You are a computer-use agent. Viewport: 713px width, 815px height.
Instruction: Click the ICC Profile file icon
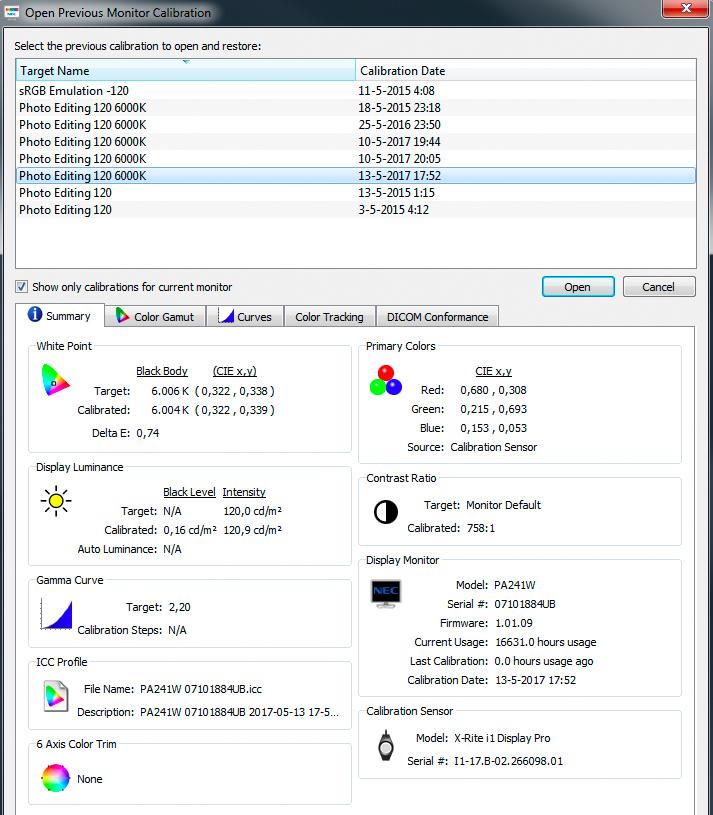[56, 696]
